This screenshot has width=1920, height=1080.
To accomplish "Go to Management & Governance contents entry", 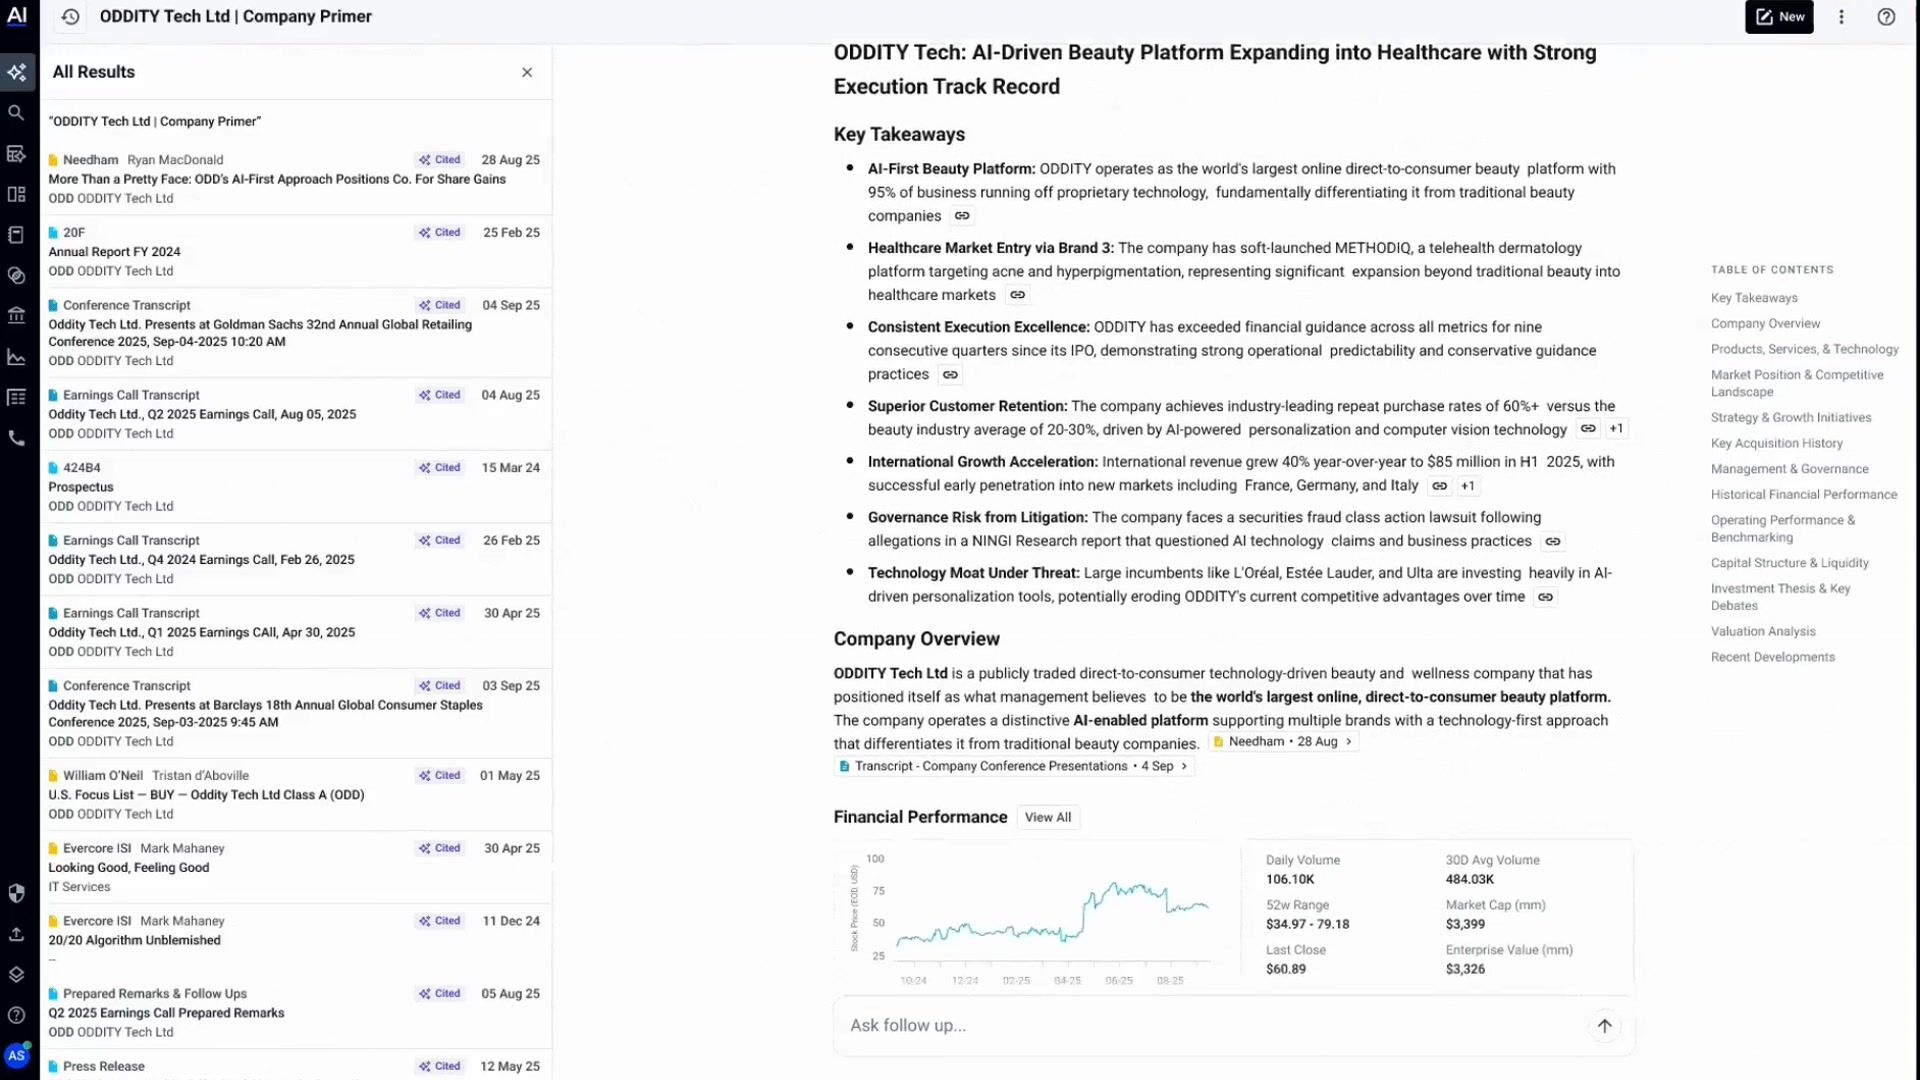I will [x=1789, y=469].
